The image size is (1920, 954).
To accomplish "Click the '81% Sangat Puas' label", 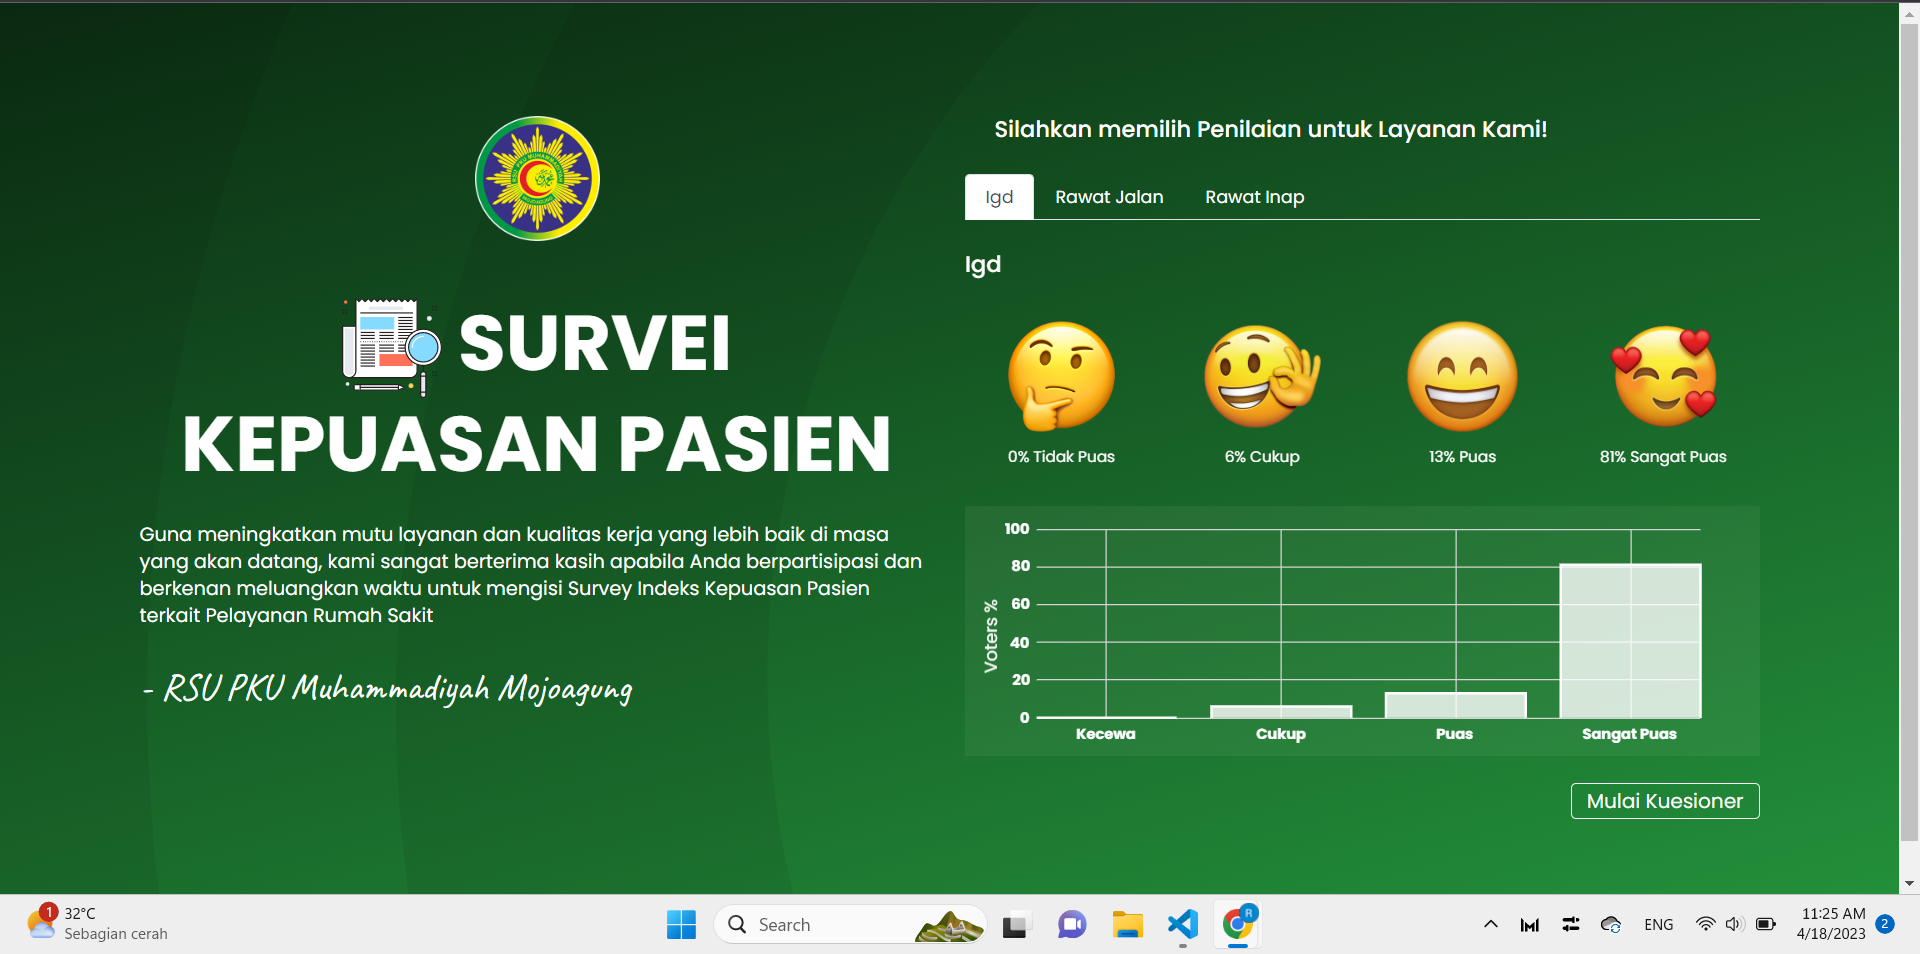I will (x=1663, y=457).
